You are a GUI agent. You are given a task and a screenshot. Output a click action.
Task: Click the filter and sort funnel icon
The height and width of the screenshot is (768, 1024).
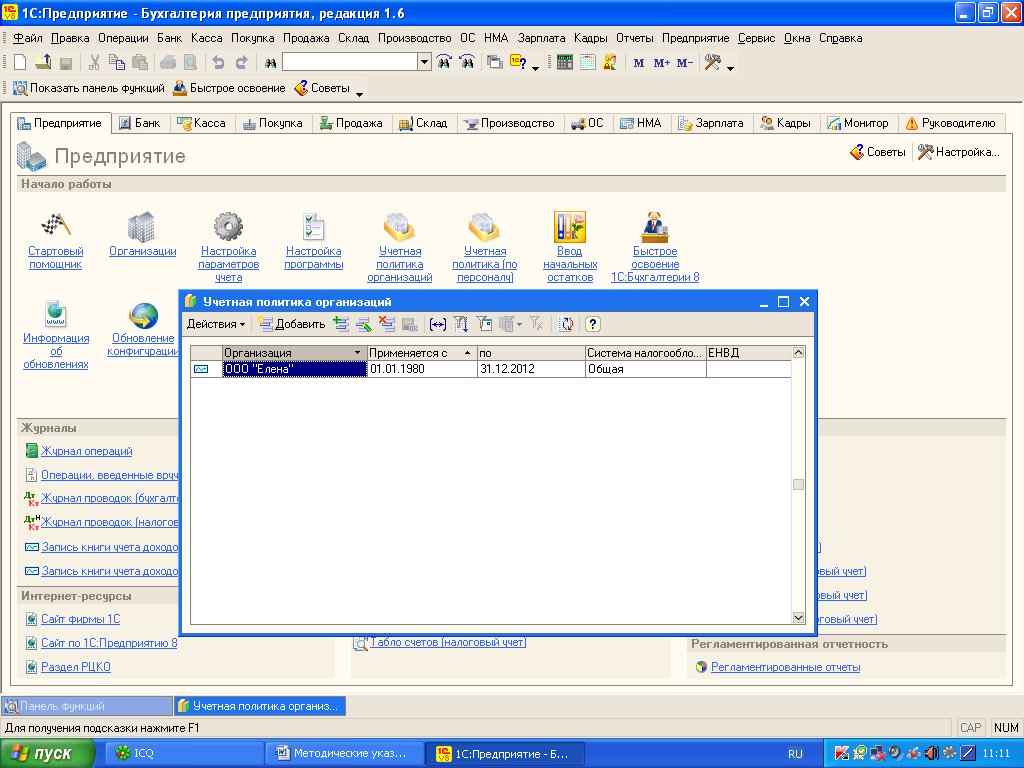click(x=460, y=324)
